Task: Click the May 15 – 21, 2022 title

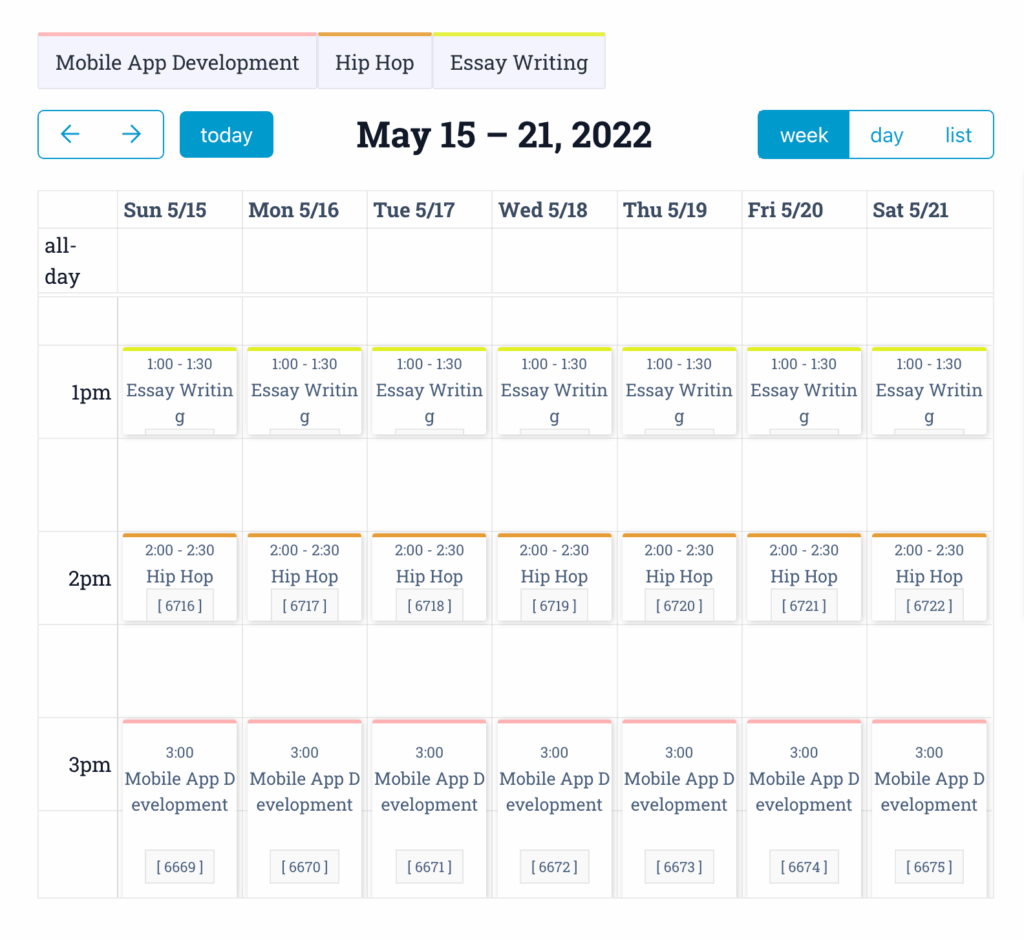Action: click(x=504, y=135)
